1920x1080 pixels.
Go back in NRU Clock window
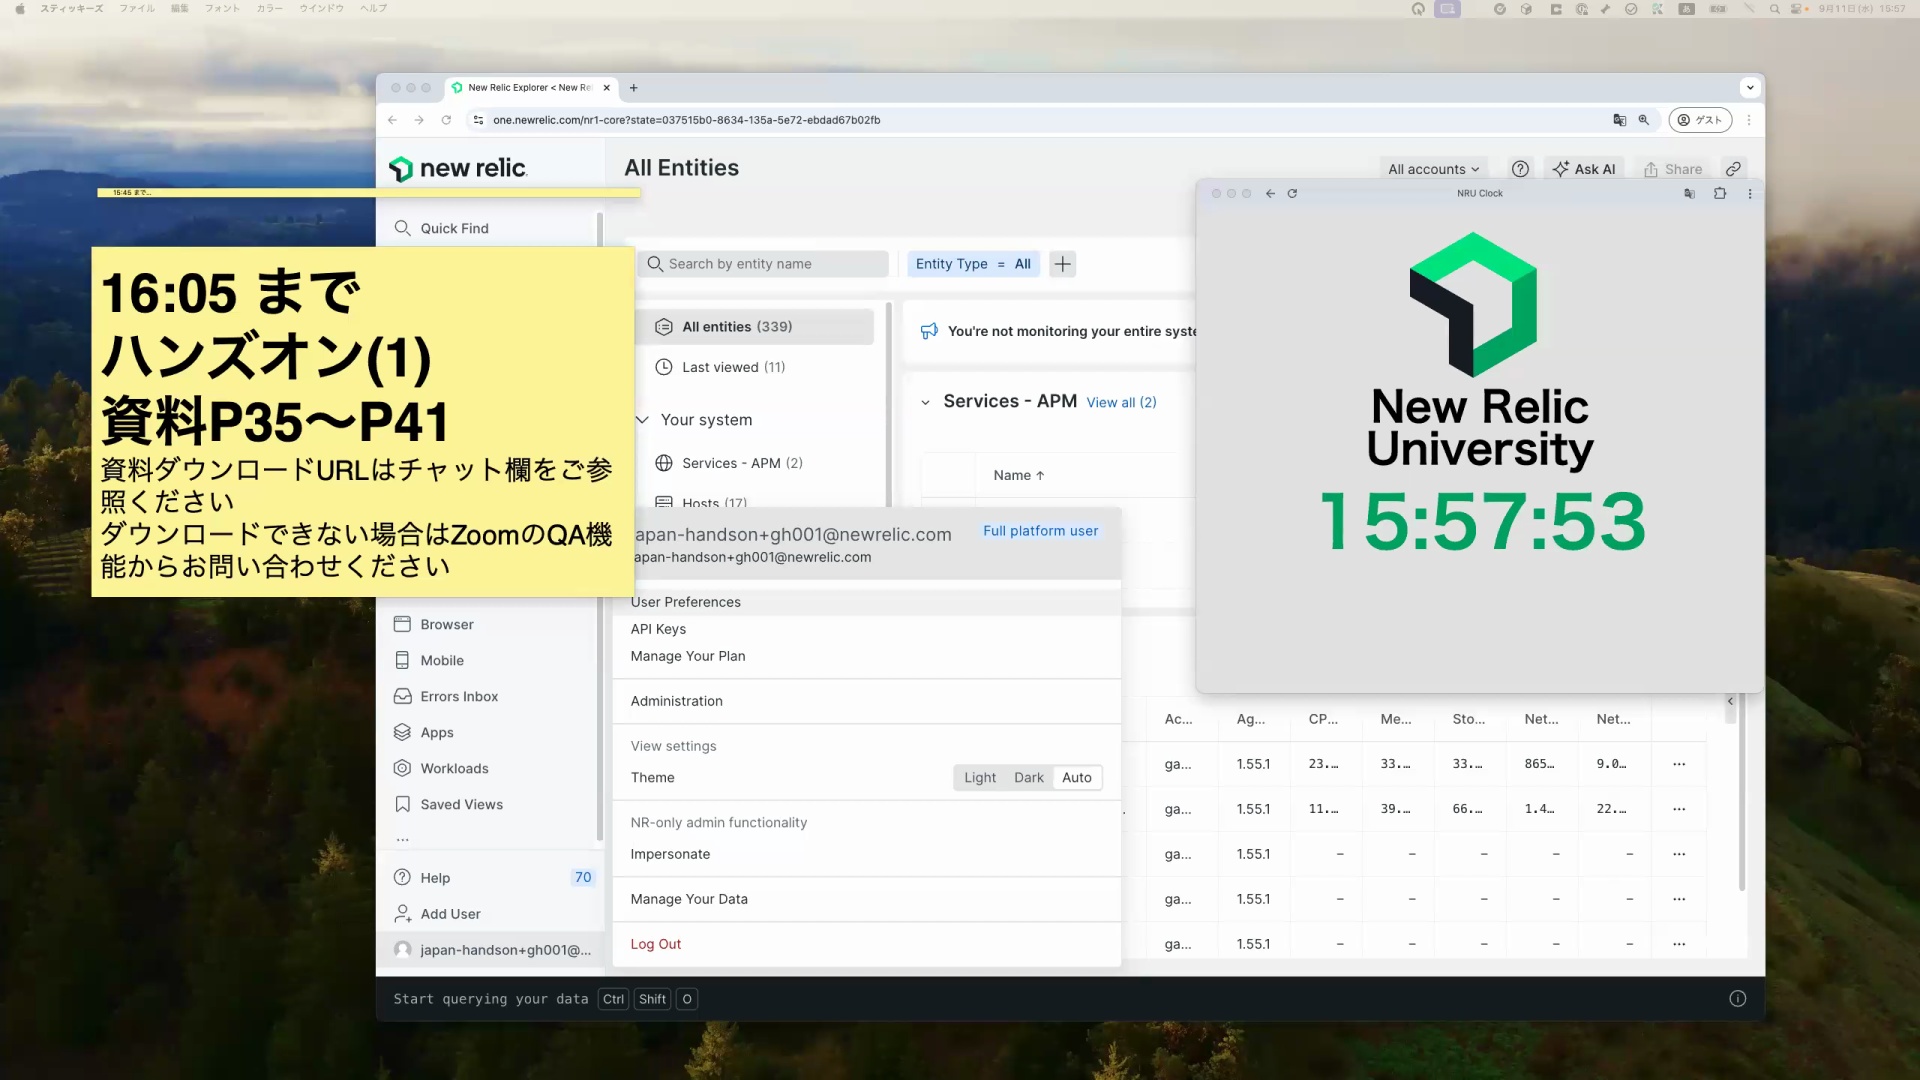click(x=1270, y=194)
